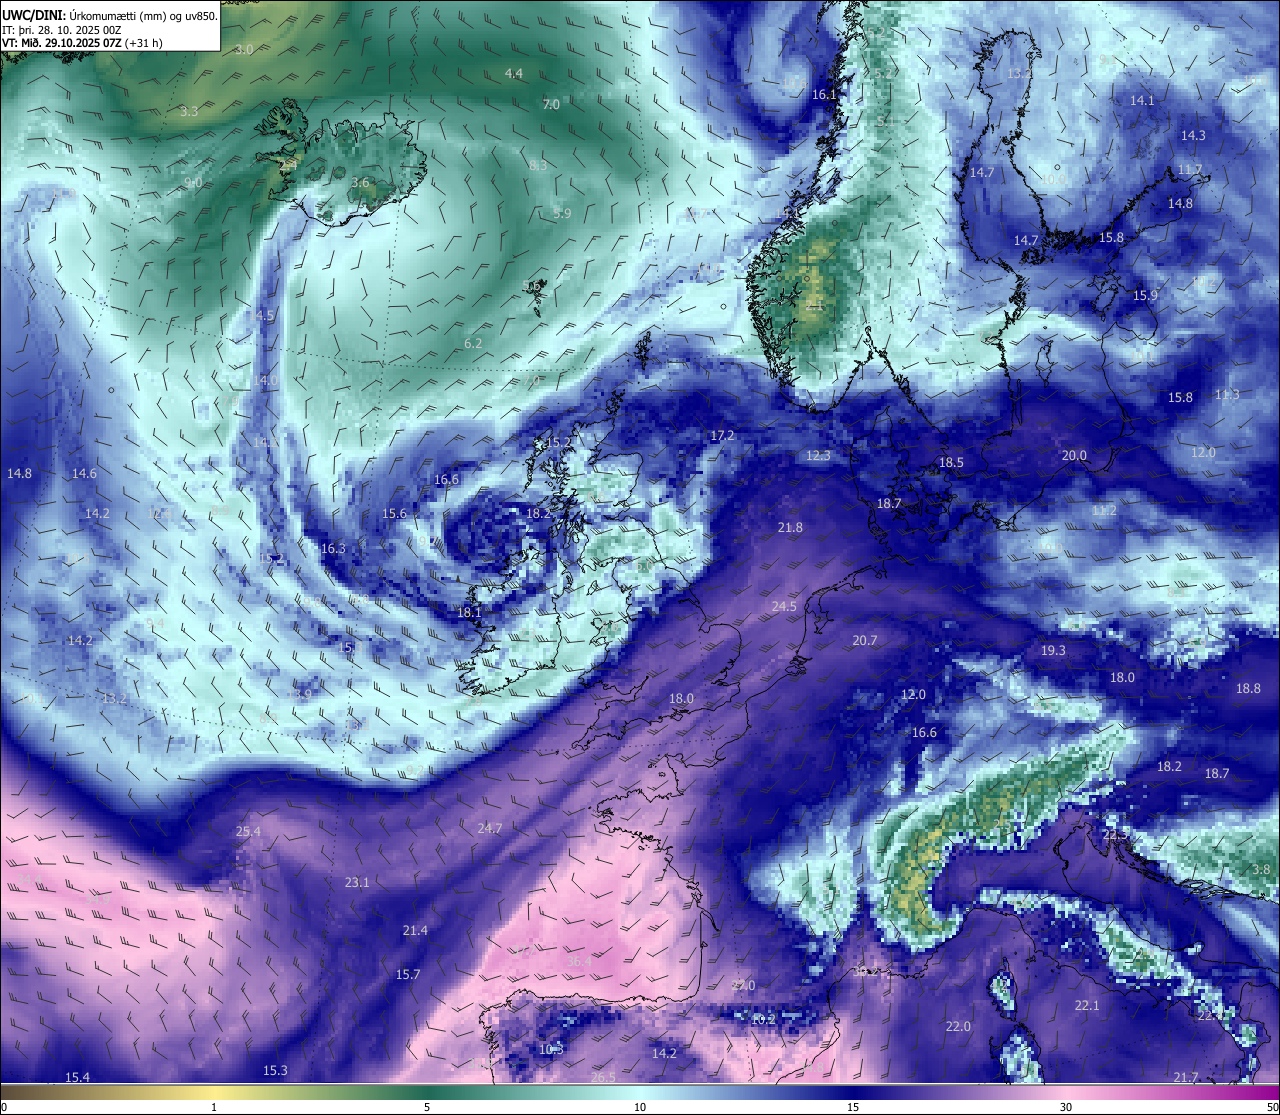Screen dimensions: 1280x1115
Task: Click the 12.3 value near Denmark
Action: tap(818, 456)
